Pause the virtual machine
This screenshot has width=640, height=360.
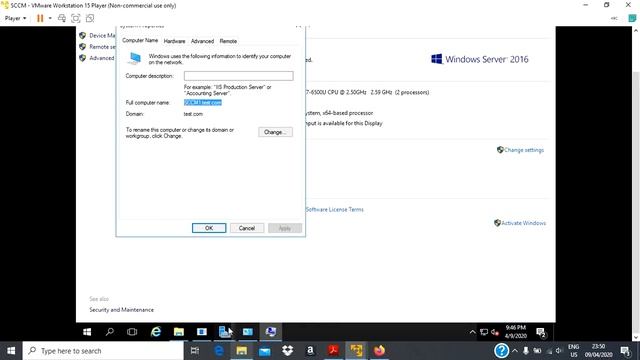coord(40,18)
